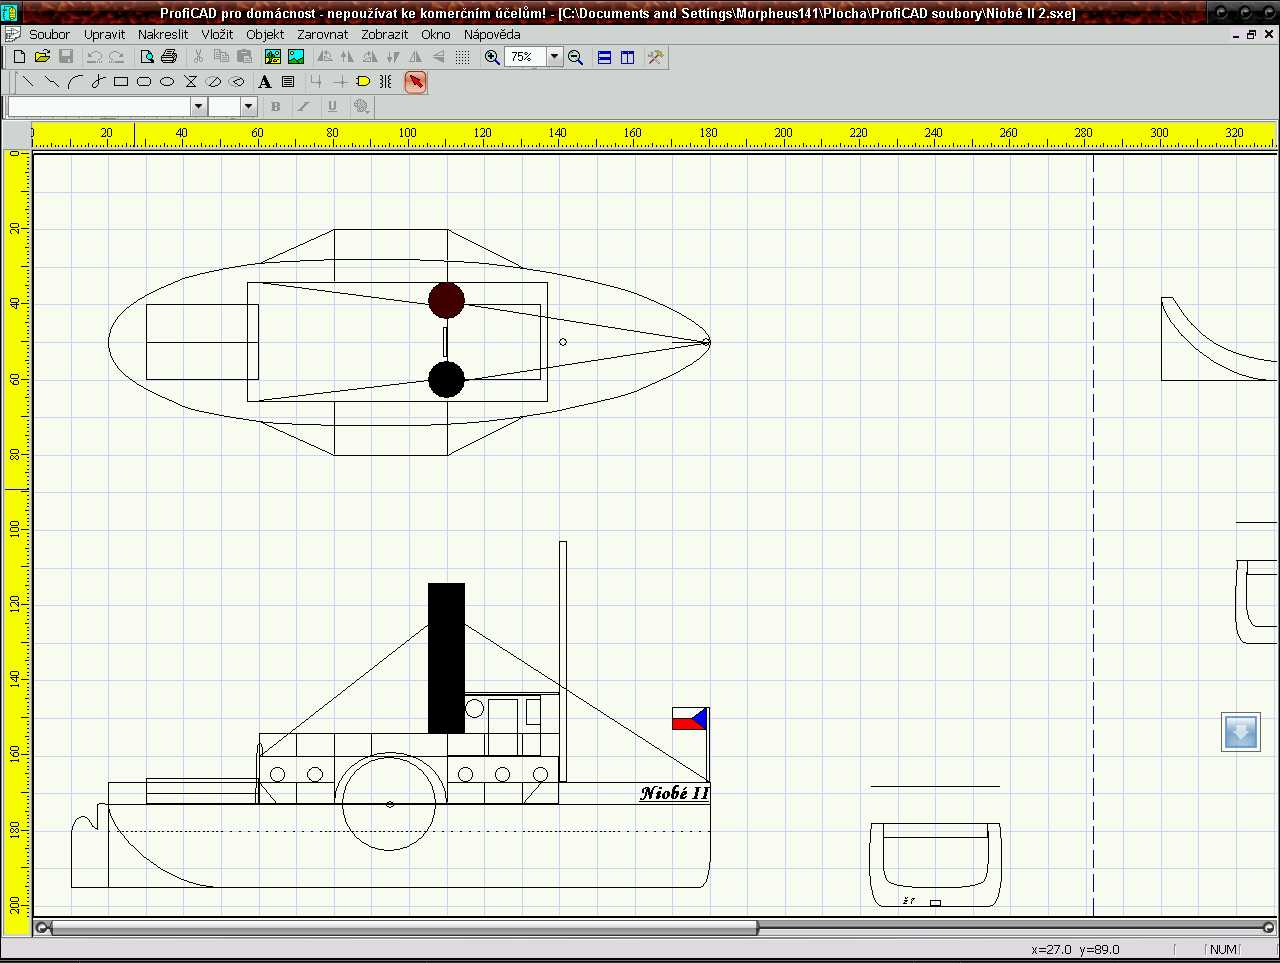
Task: Expand the font name dropdown
Action: pos(198,106)
